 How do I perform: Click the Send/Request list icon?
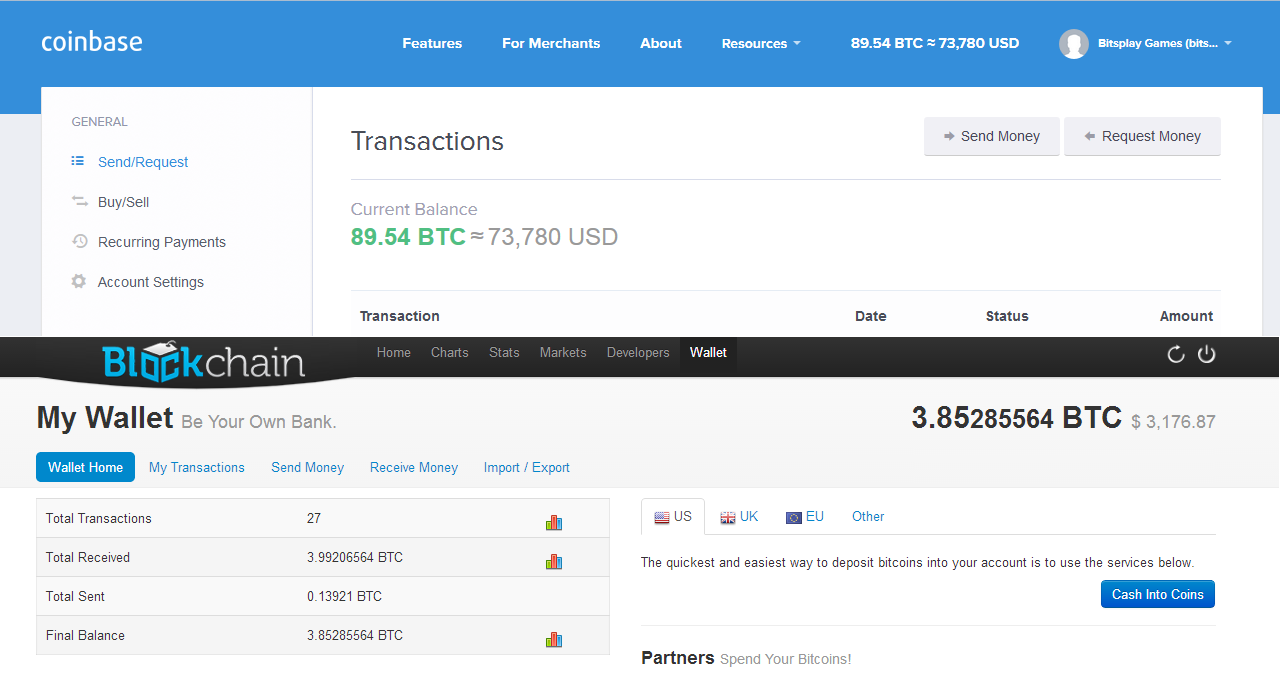78,161
